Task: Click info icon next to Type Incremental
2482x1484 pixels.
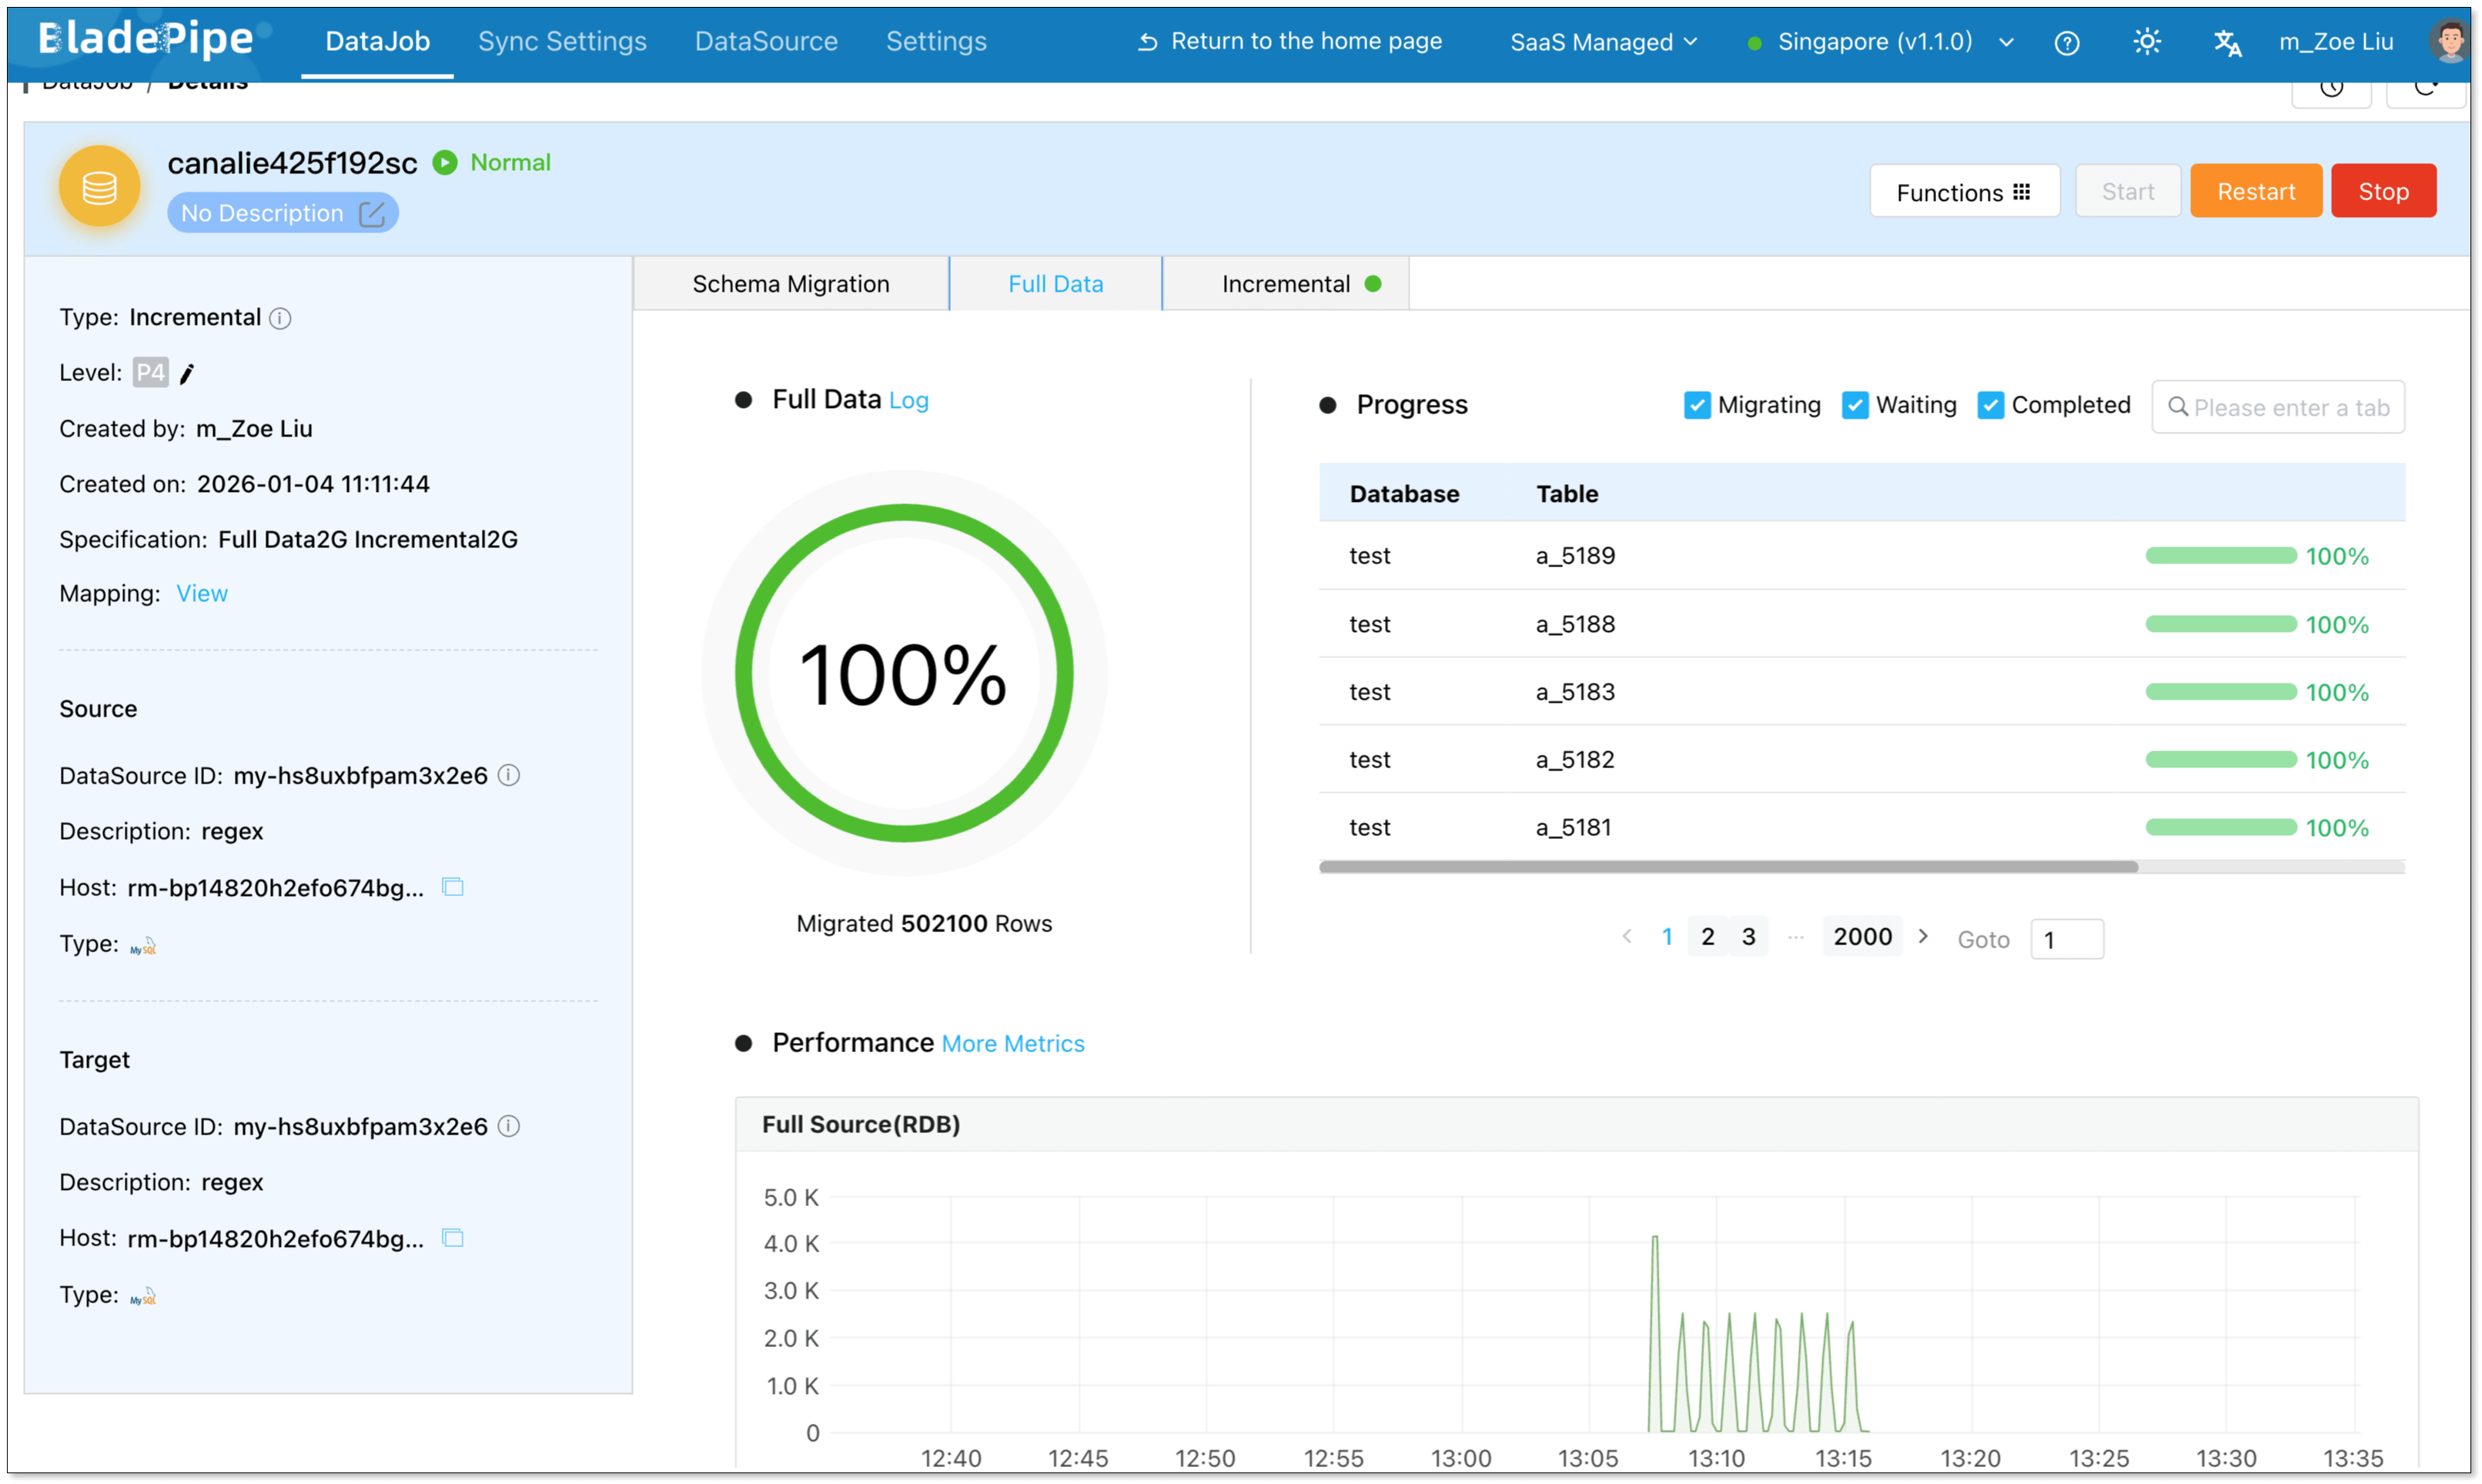Action: pos(280,318)
